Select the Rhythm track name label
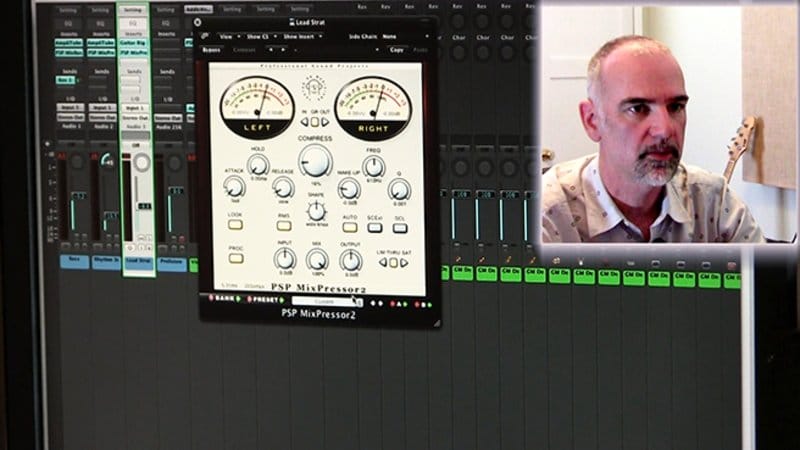The image size is (800, 450). click(x=106, y=261)
